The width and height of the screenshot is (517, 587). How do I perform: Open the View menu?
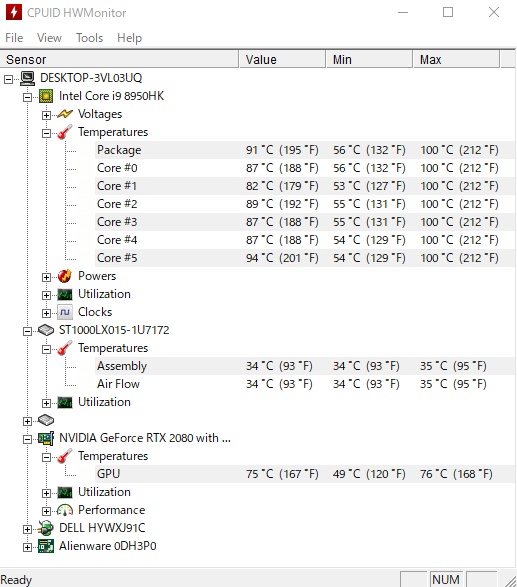[49, 38]
